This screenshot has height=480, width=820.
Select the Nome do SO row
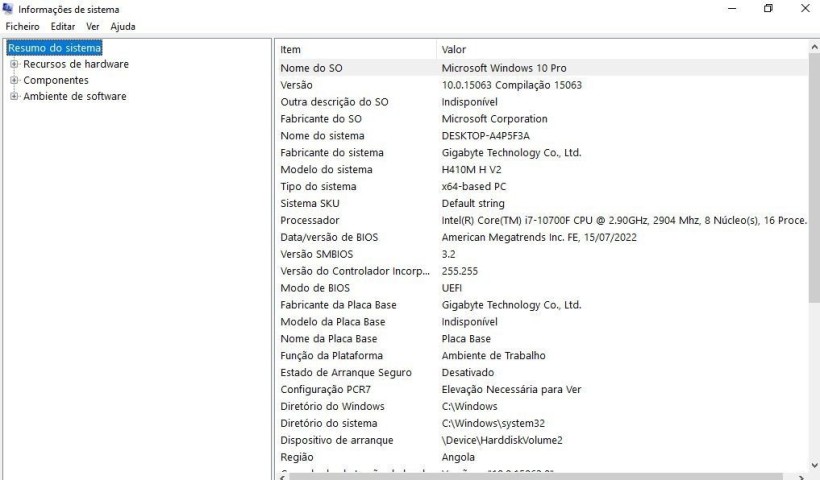(542, 68)
